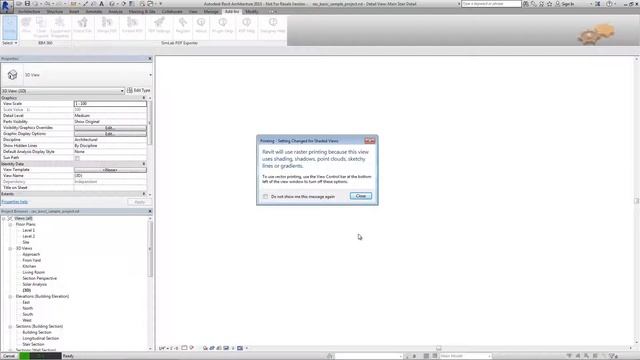Screen dimensions: 640x360
Task: Select the Stair Section in Project Browser
Action: 33,344
